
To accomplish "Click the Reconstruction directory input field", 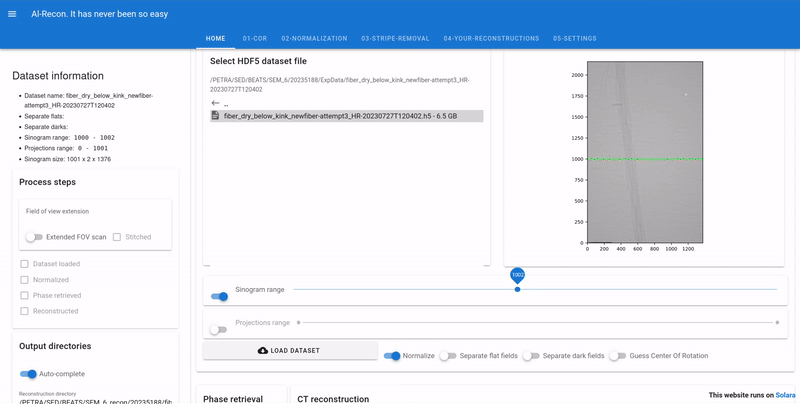I will [95, 401].
